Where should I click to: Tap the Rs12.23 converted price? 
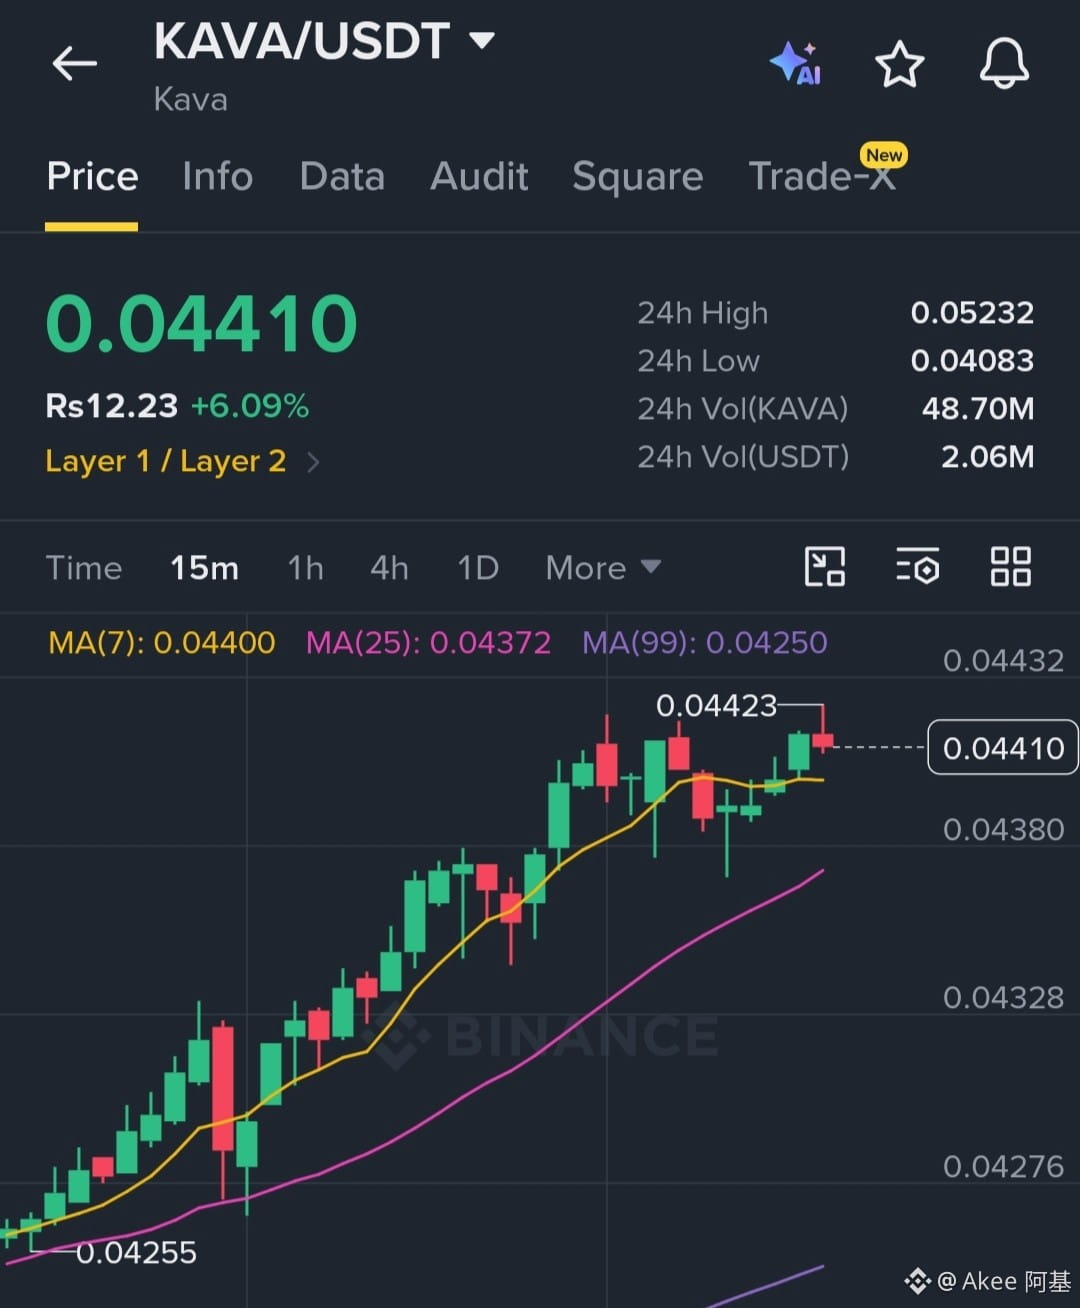pos(112,406)
